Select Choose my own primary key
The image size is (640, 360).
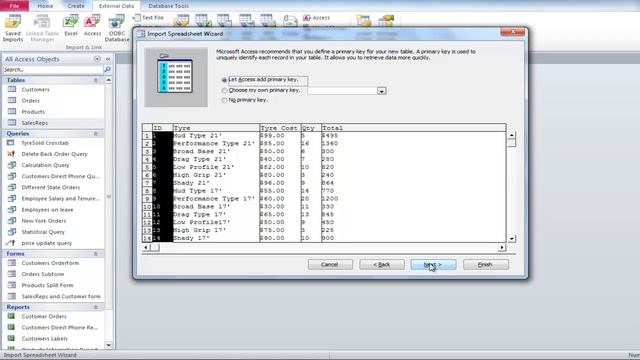click(x=224, y=90)
